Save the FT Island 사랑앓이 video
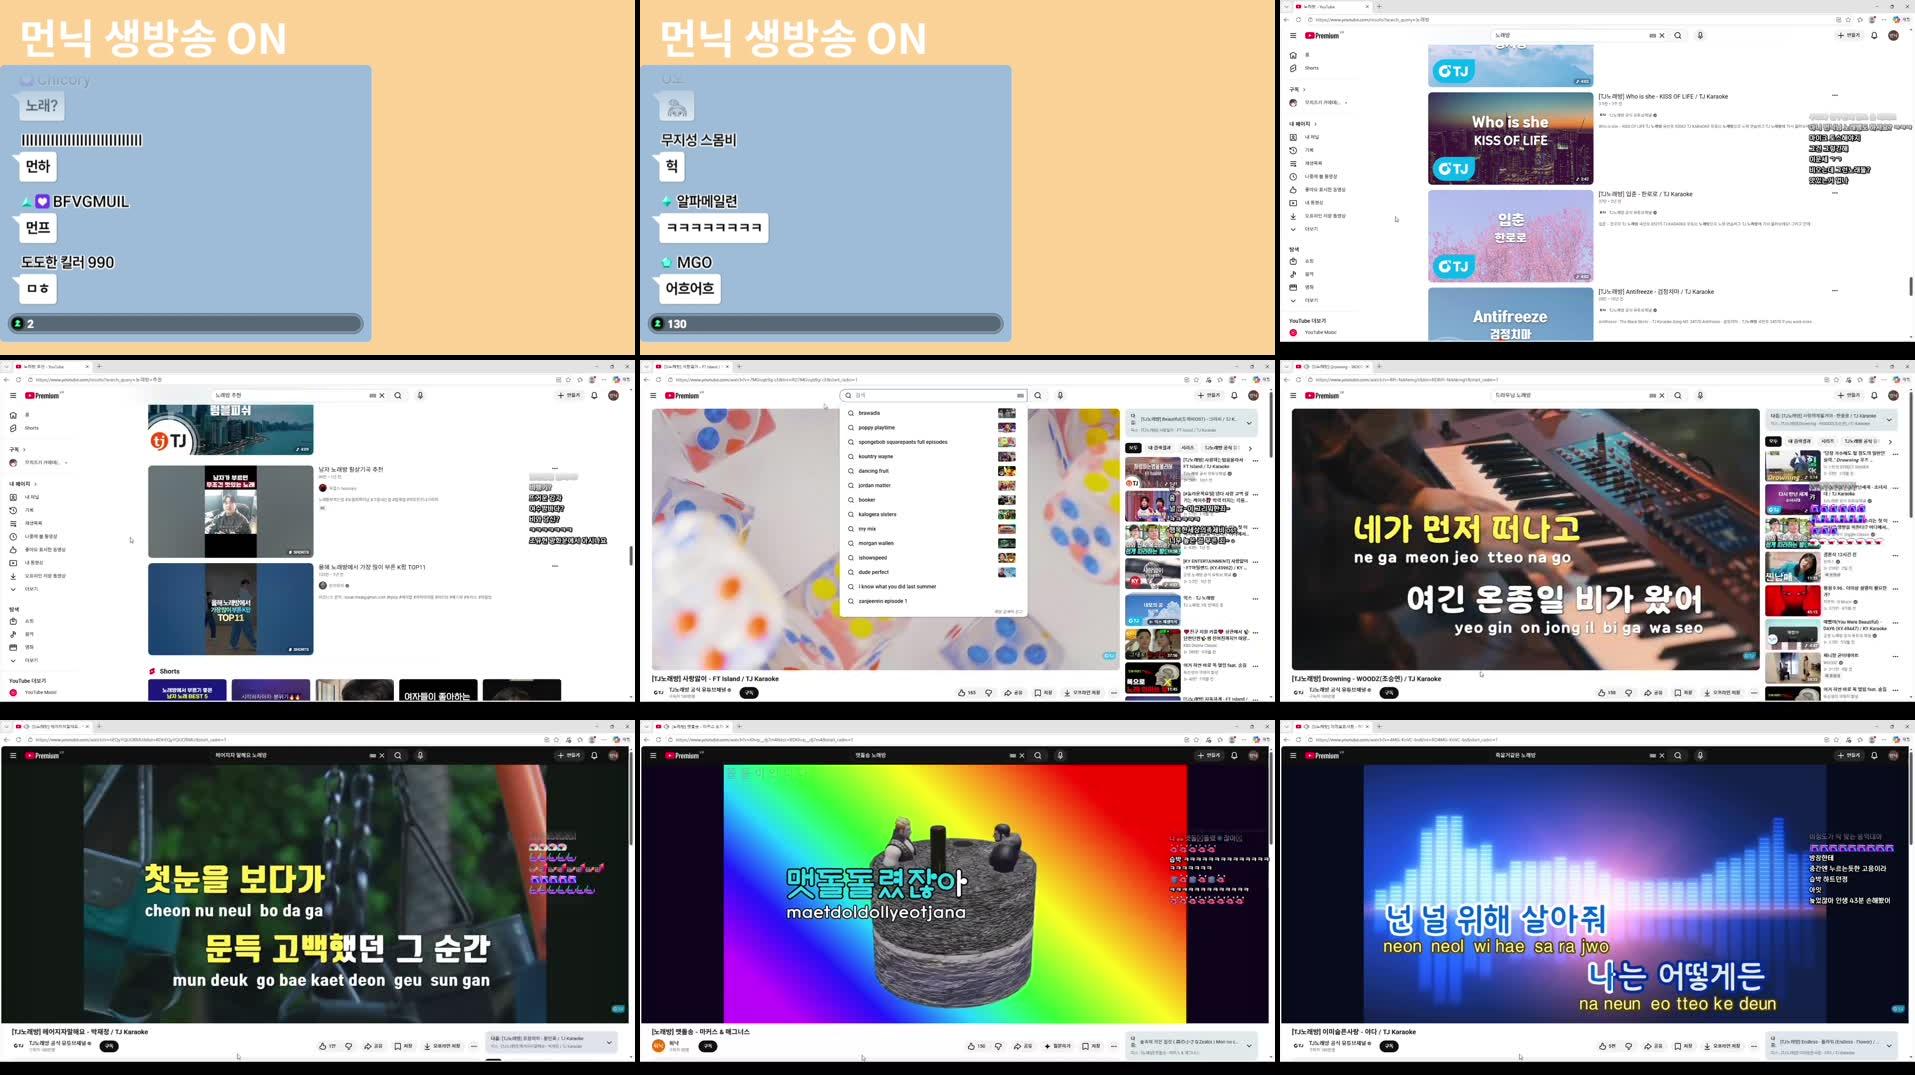The height and width of the screenshot is (1075, 1915). click(1044, 692)
